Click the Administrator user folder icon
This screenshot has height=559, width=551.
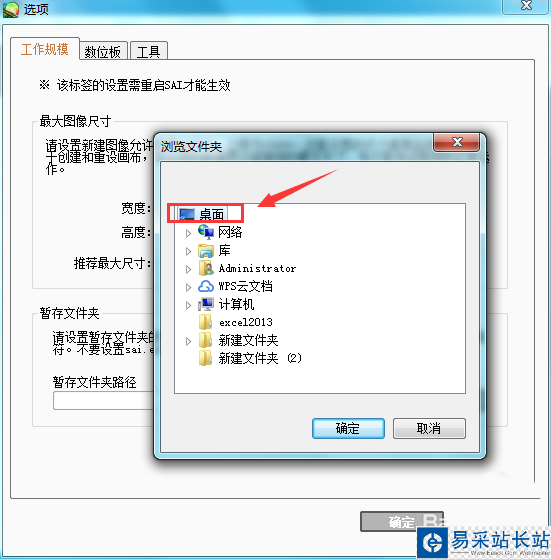click(x=206, y=268)
